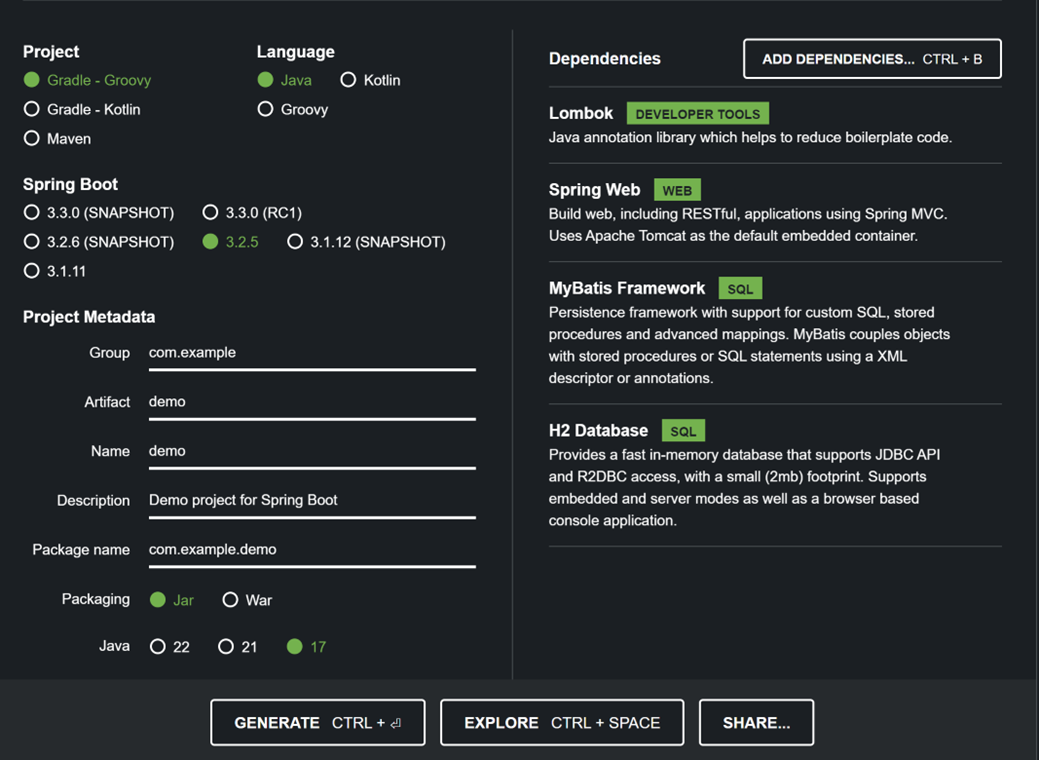
Task: Click the Developer Tools tag badge
Action: [x=698, y=114]
